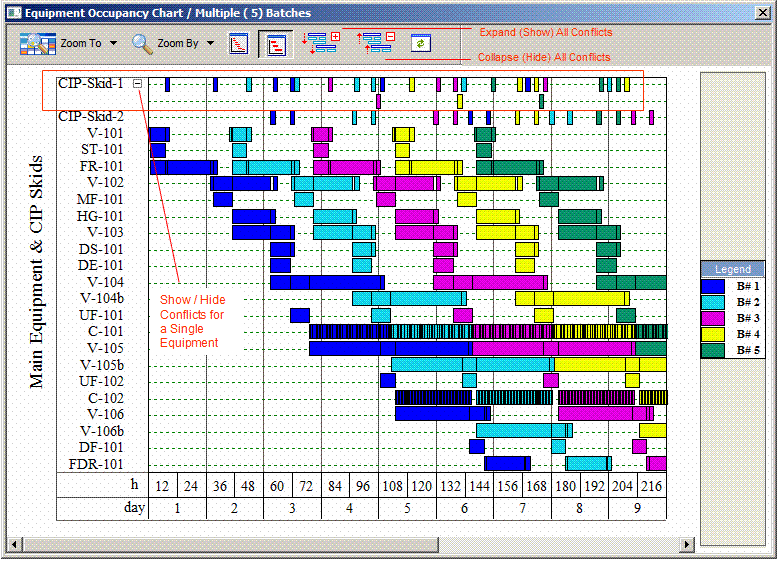Click the Zoom By magnifier icon
This screenshot has width=778, height=561.
(x=142, y=44)
